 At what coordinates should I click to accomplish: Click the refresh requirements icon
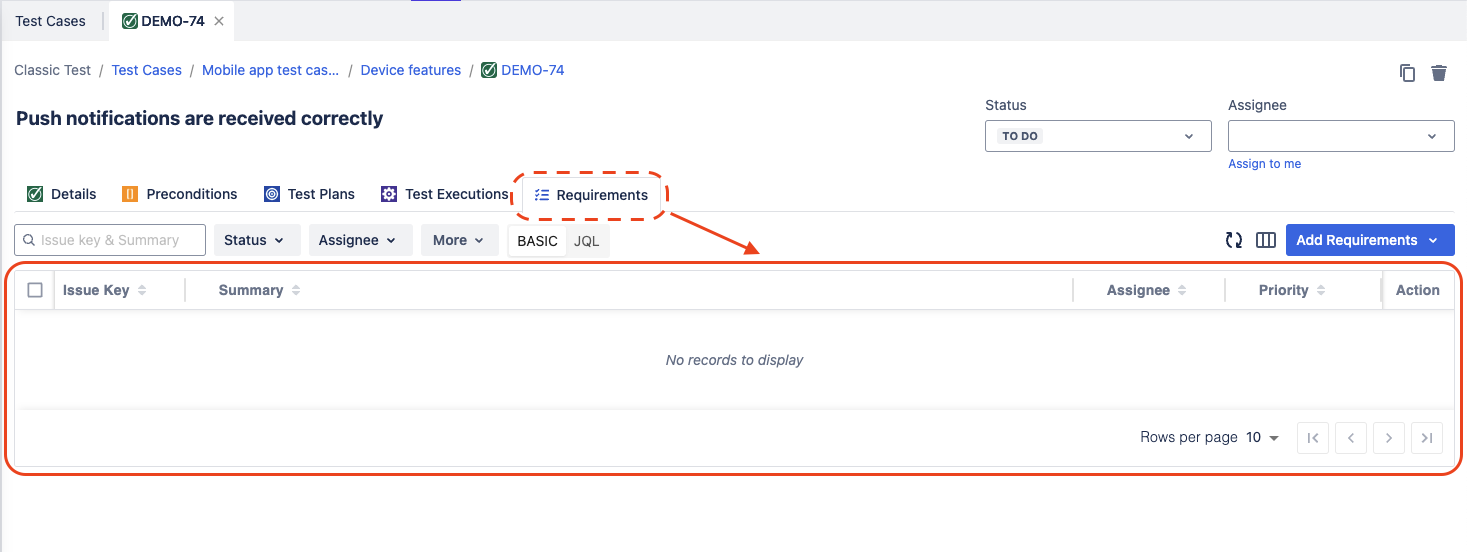[x=1234, y=240]
